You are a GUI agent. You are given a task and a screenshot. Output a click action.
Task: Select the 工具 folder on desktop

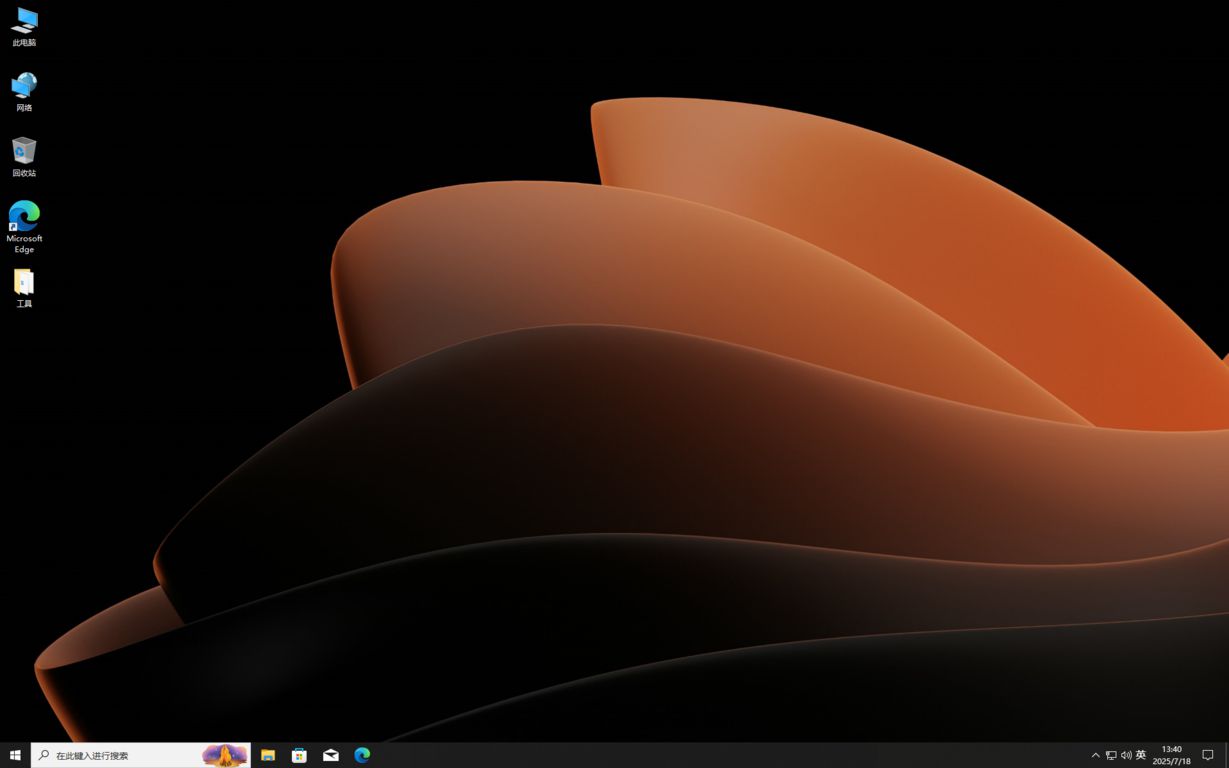click(24, 287)
